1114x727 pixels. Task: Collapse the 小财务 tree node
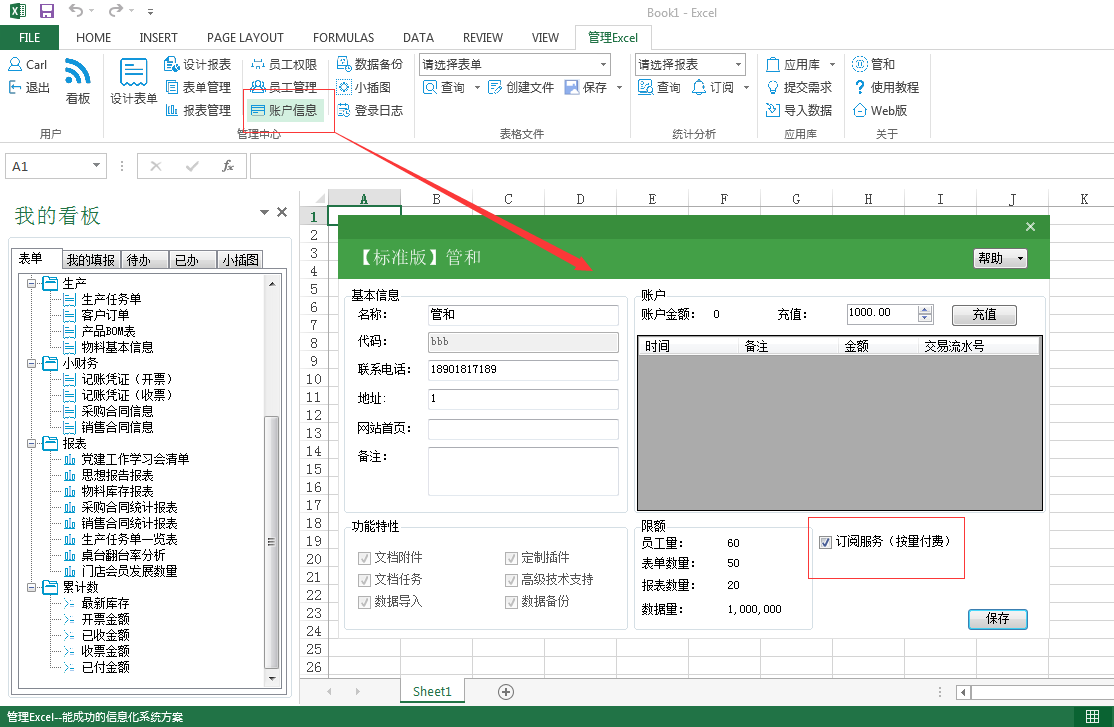31,364
